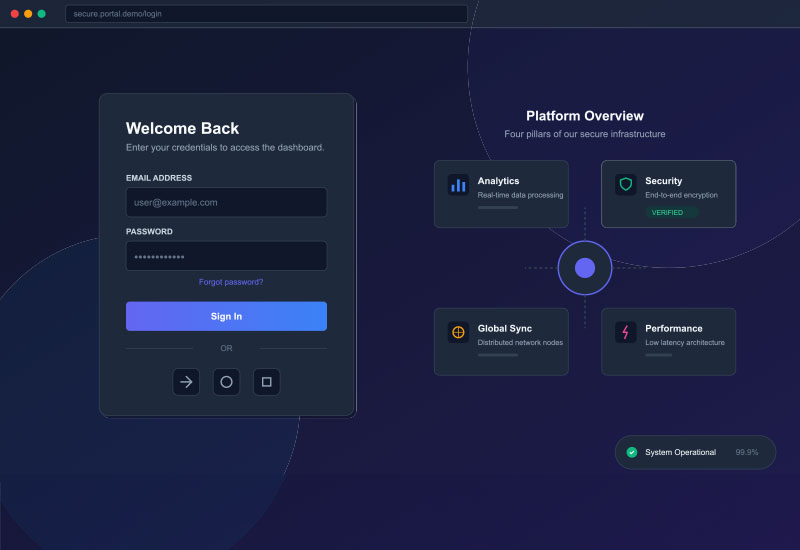The width and height of the screenshot is (800, 550).
Task: Click 'Four pillars of our secure infrastructure' text
Action: 585,134
